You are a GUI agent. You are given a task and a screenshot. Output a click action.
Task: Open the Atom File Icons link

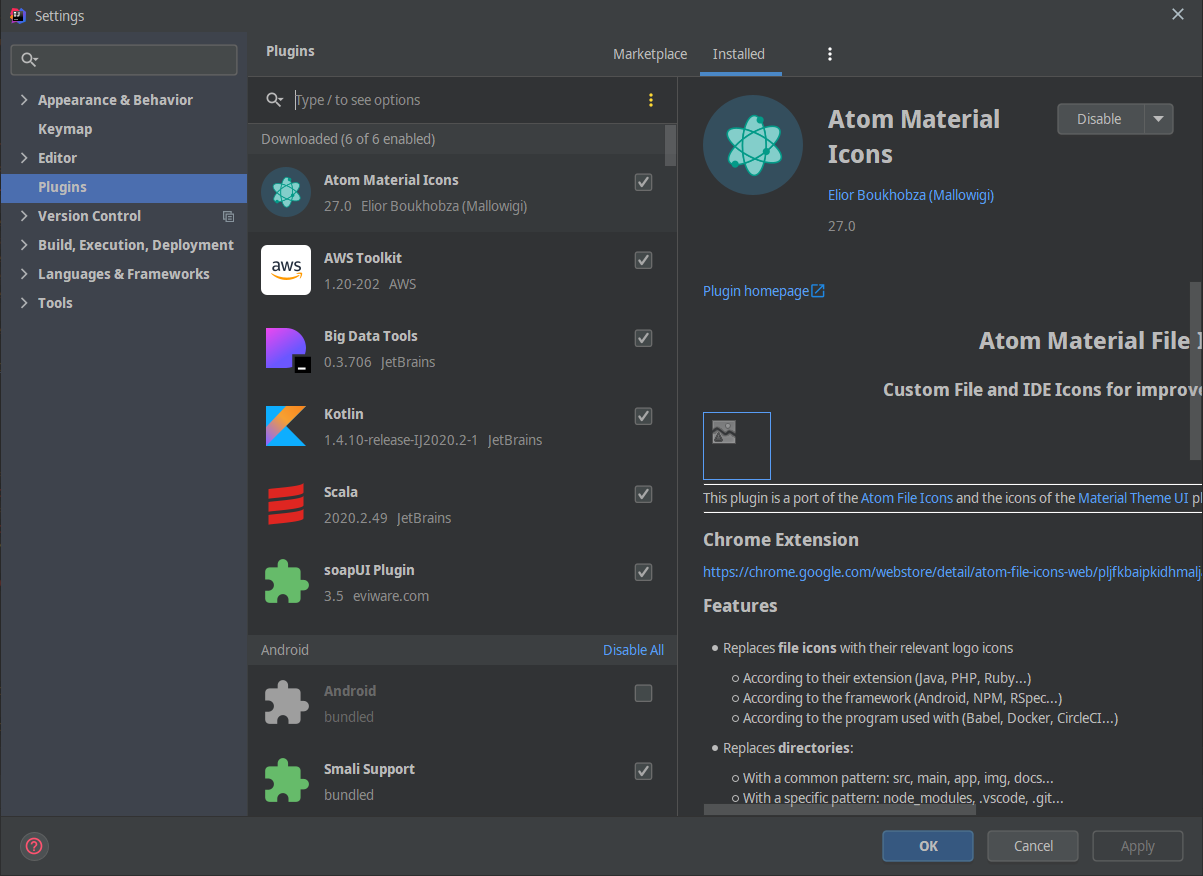coord(907,498)
